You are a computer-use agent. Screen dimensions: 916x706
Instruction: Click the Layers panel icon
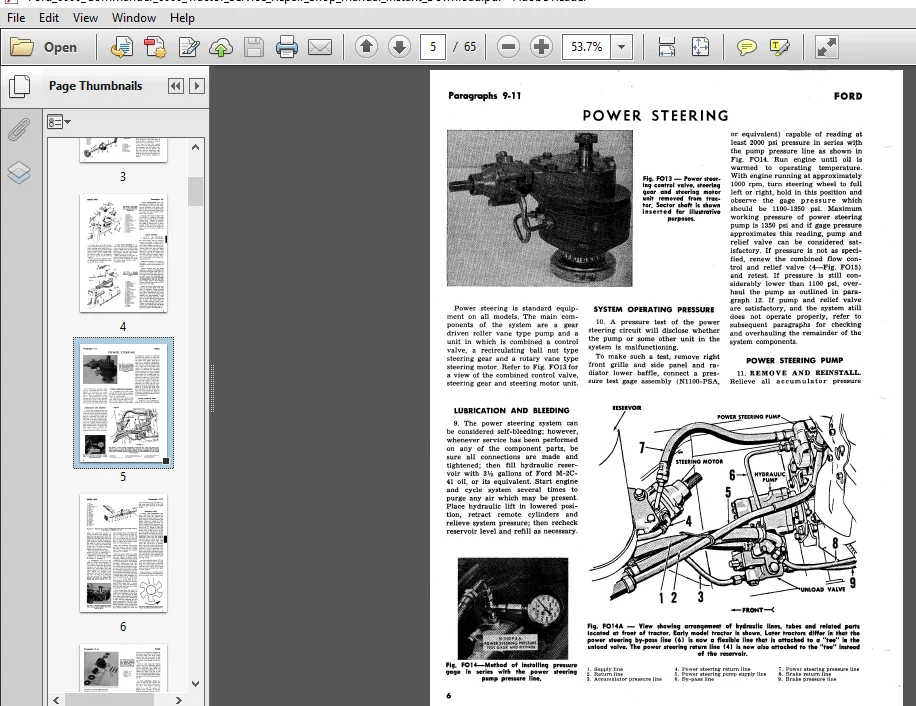pyautogui.click(x=19, y=172)
